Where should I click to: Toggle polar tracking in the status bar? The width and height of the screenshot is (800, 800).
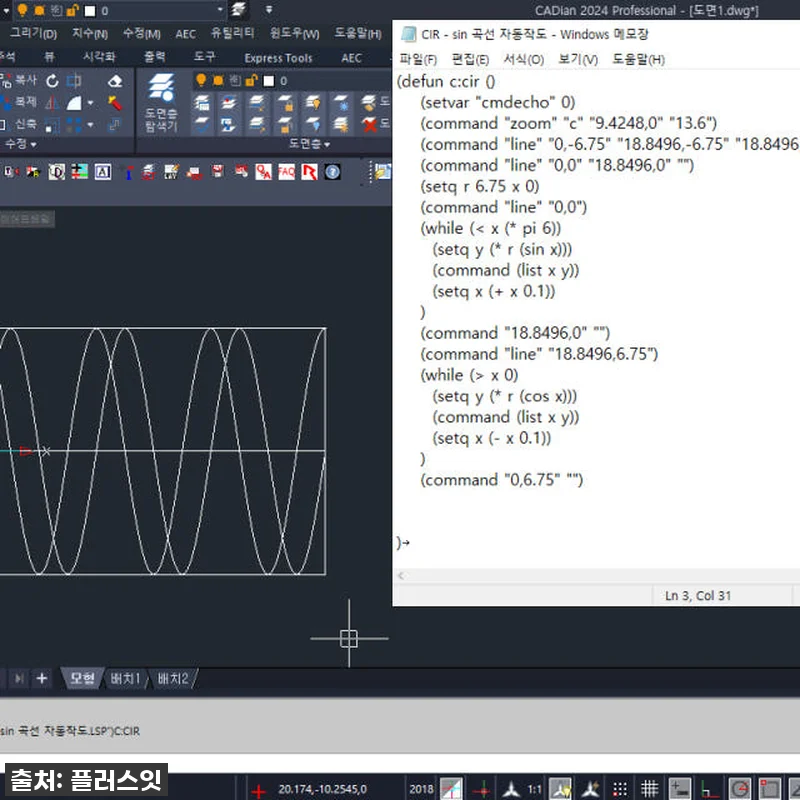739,789
